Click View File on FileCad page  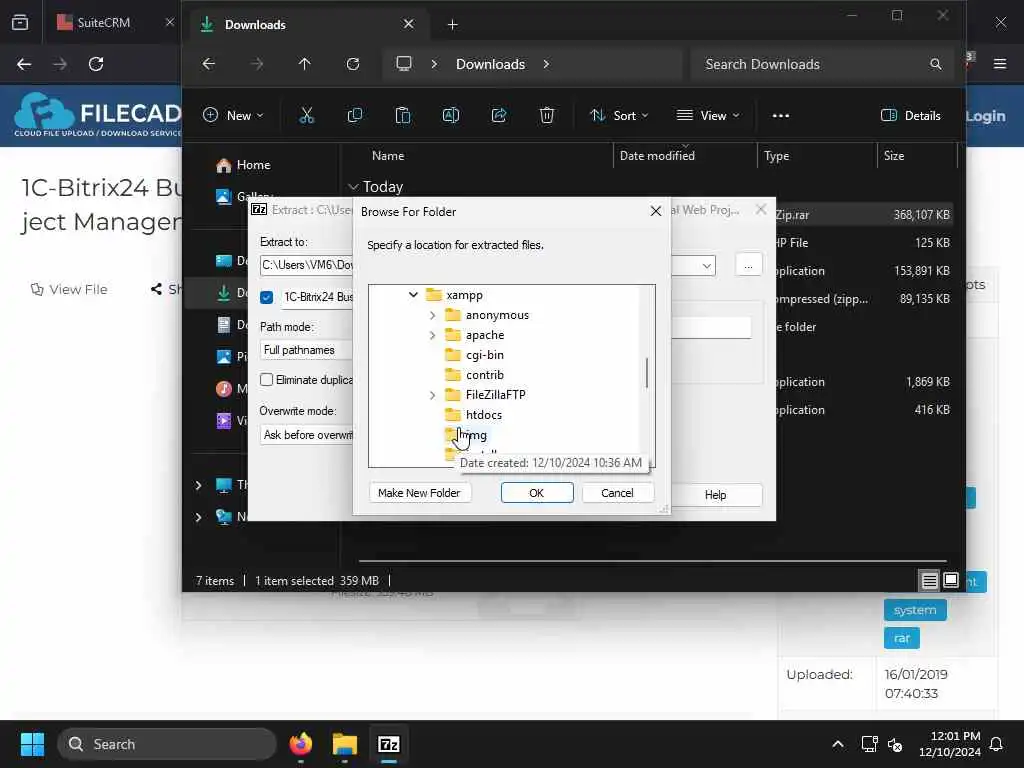69,289
